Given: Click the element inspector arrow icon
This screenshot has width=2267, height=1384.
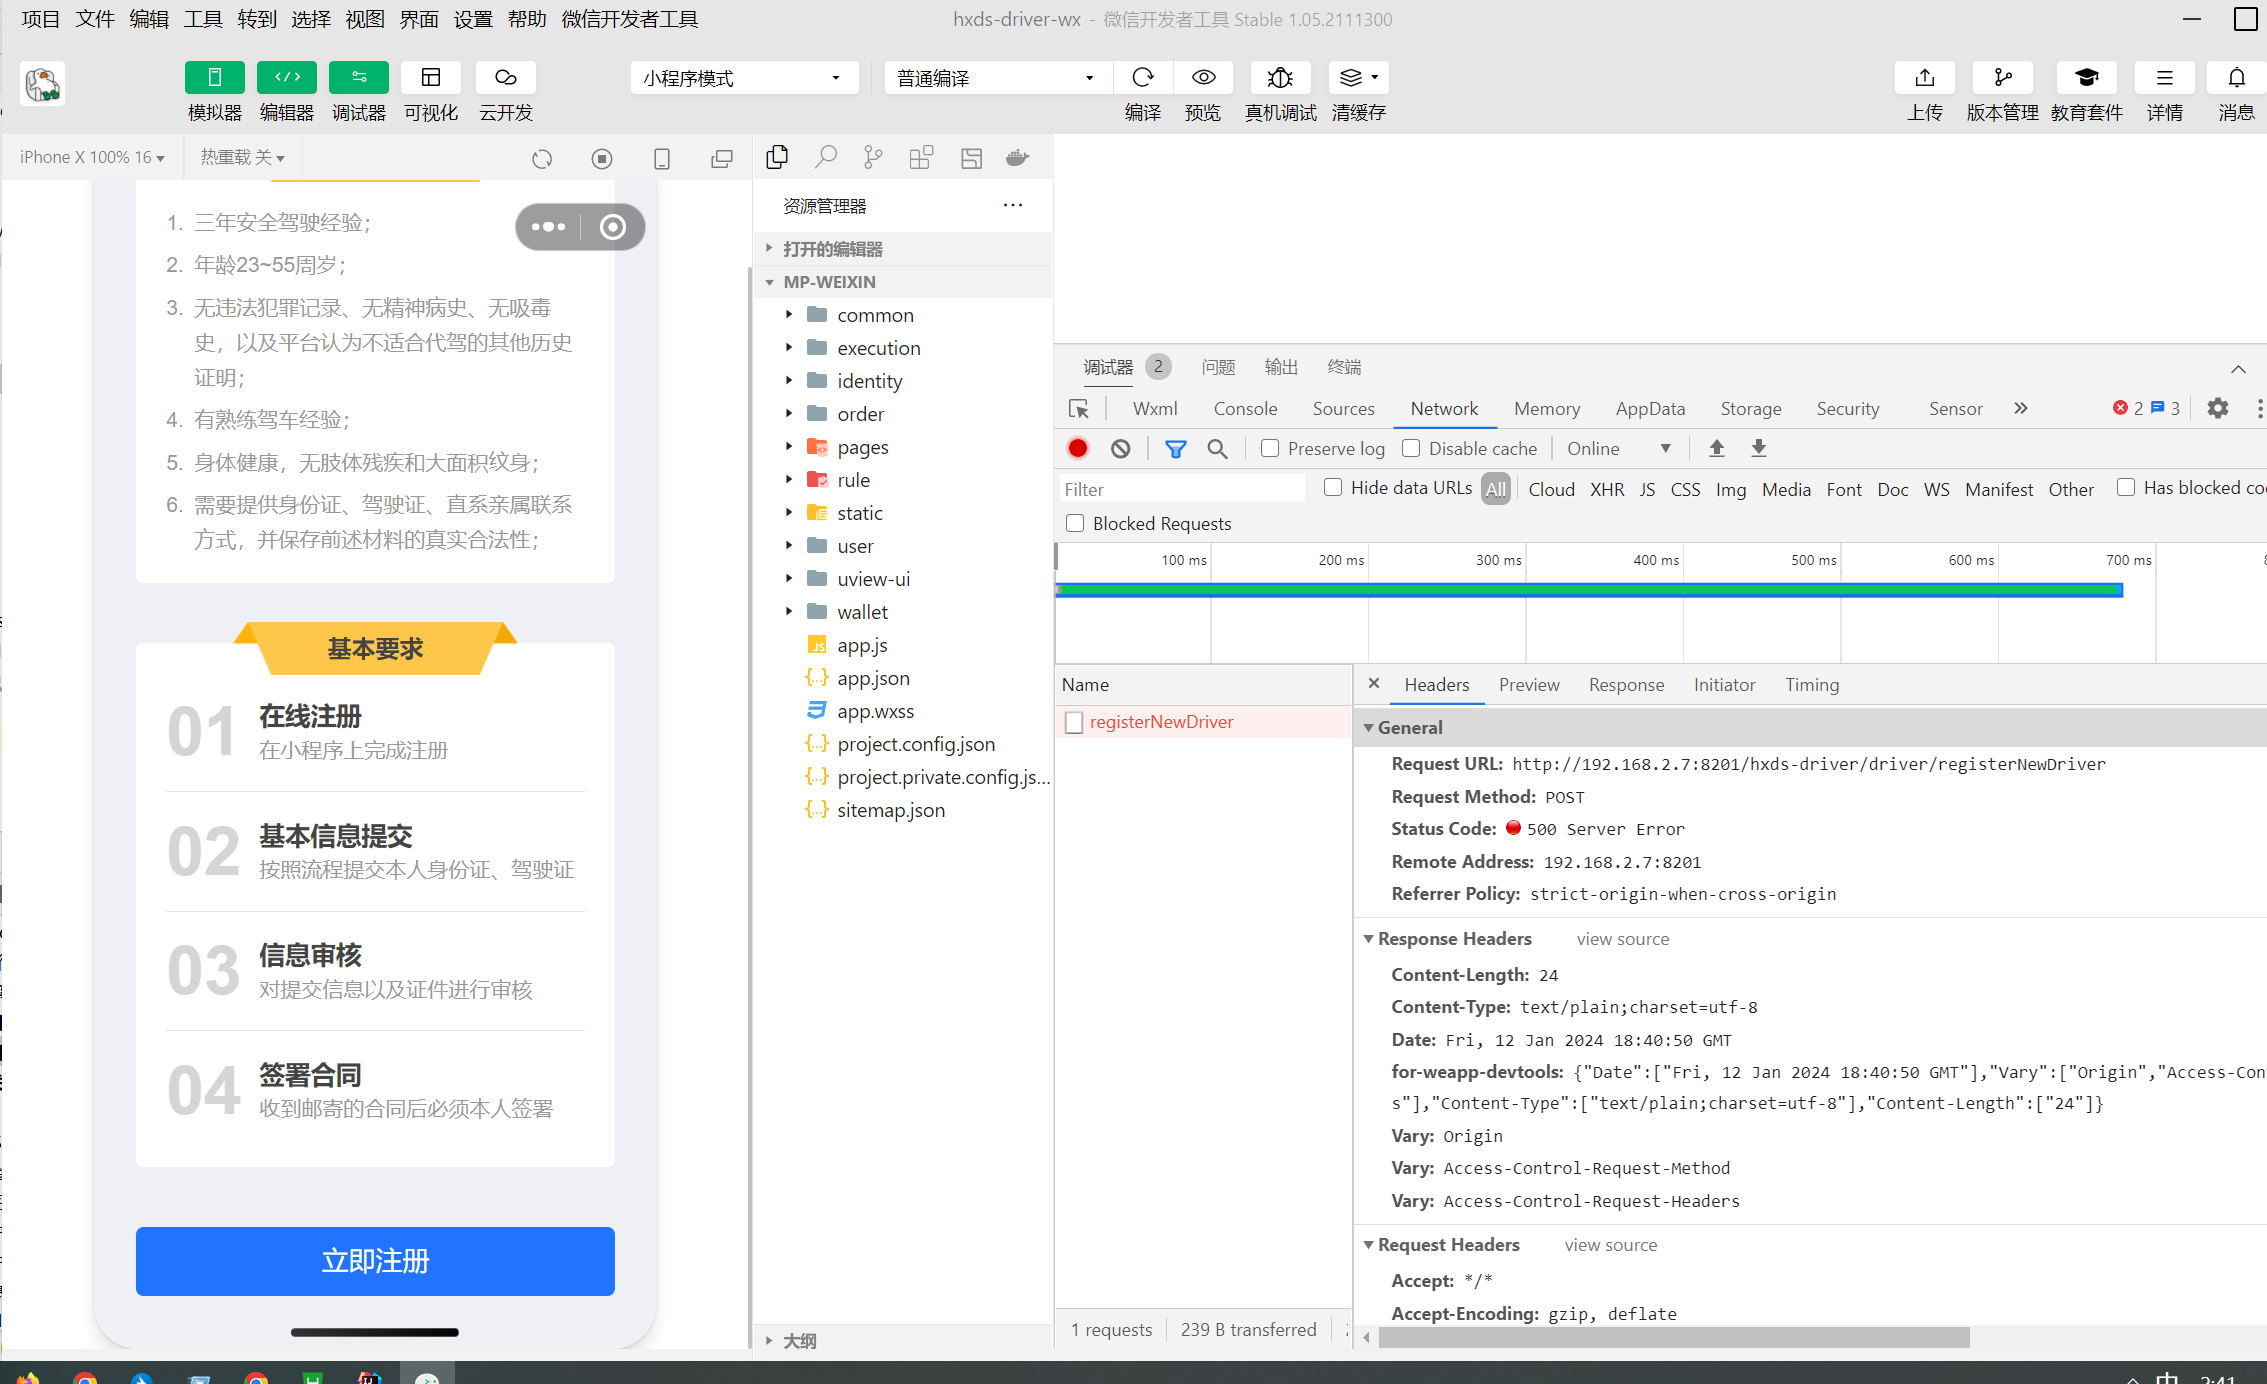Looking at the screenshot, I should pos(1079,408).
